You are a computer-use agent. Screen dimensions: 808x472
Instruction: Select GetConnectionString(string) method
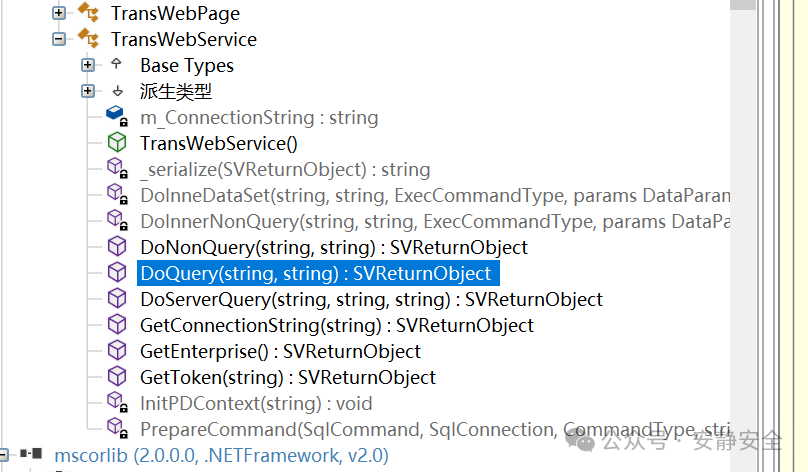337,325
